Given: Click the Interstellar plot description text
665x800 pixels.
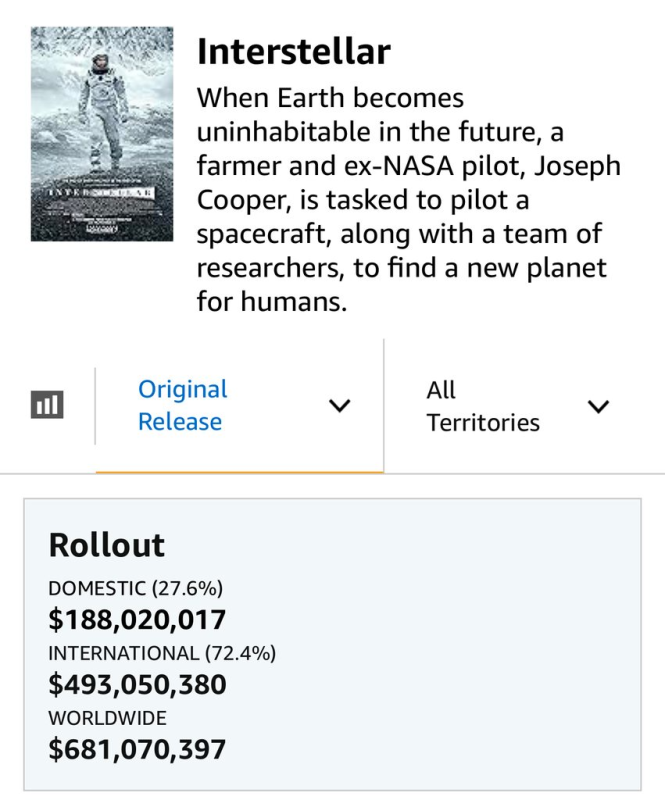Looking at the screenshot, I should pyautogui.click(x=410, y=200).
